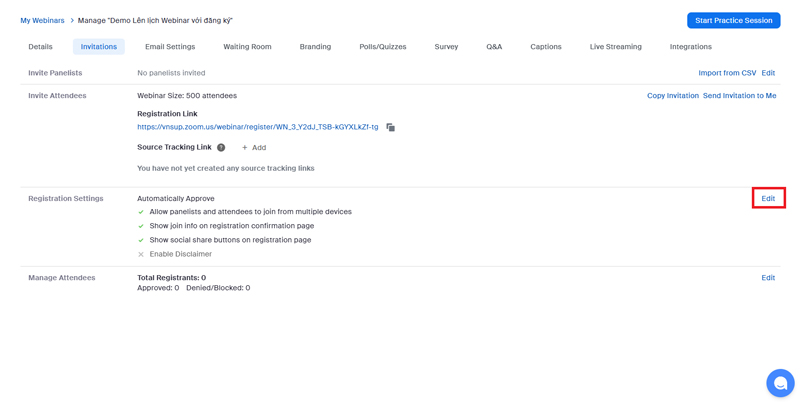
Task: Click 'Denied/Blocked: 0' text
Action: pyautogui.click(x=218, y=288)
